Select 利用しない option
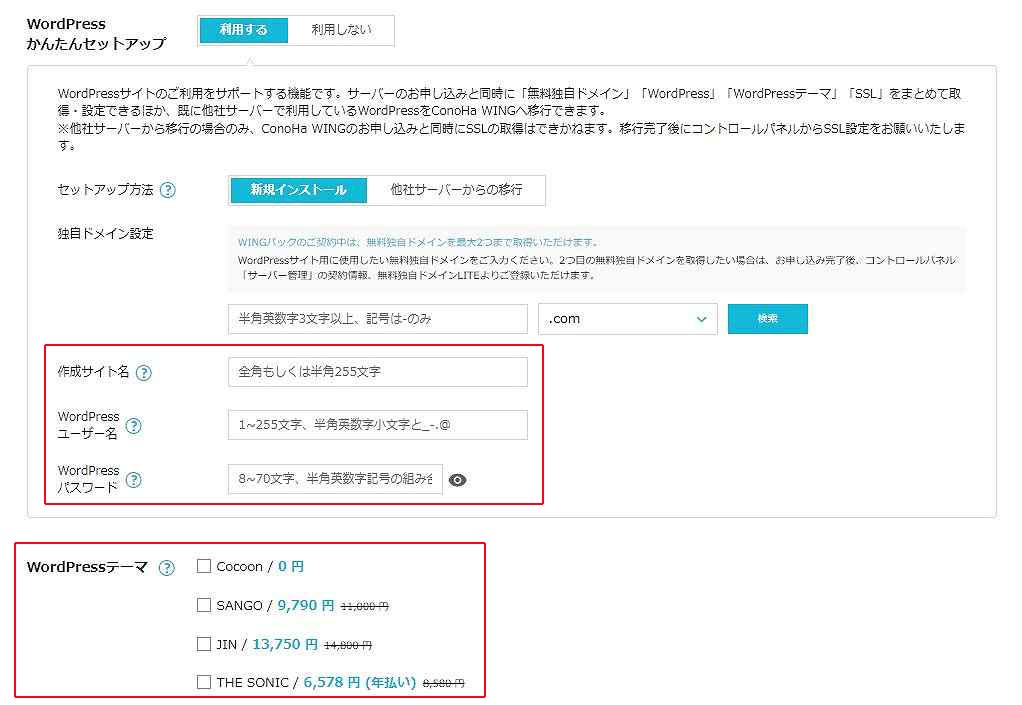1022x705 pixels. coord(341,30)
